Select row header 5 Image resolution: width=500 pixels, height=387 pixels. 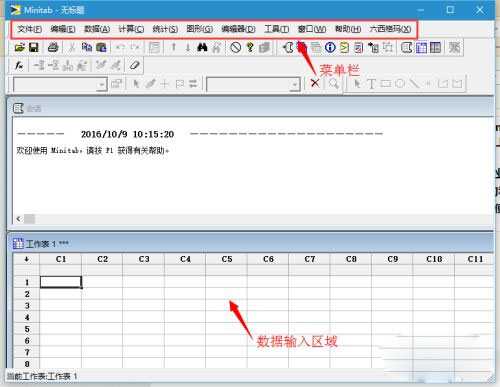[x=27, y=329]
